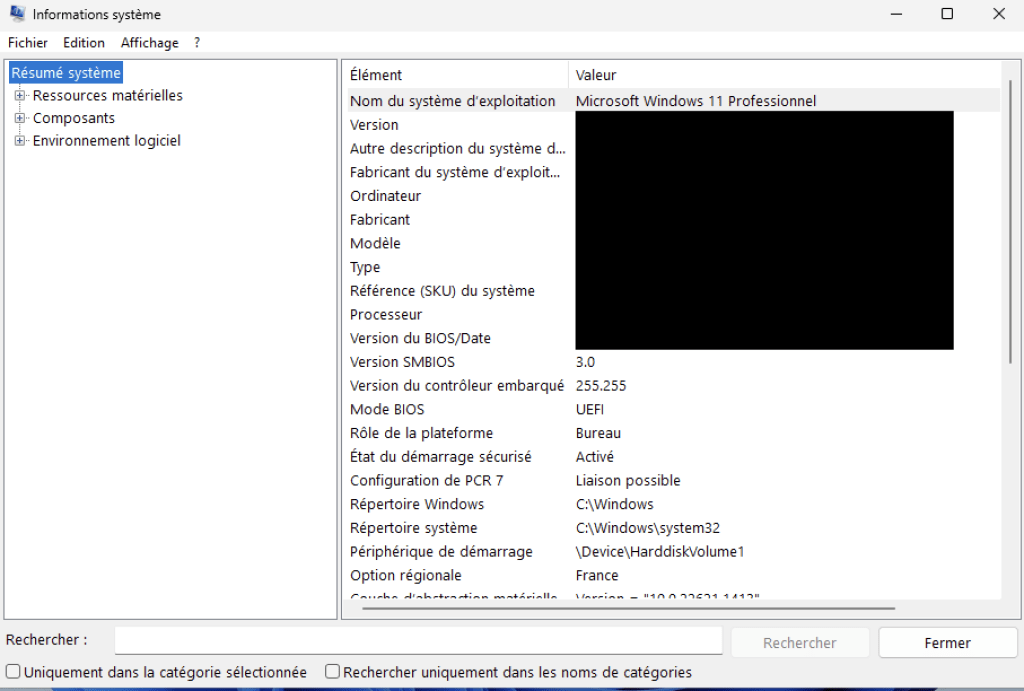Open the ? help menu
Screen dimensions: 1024x691
(197, 42)
